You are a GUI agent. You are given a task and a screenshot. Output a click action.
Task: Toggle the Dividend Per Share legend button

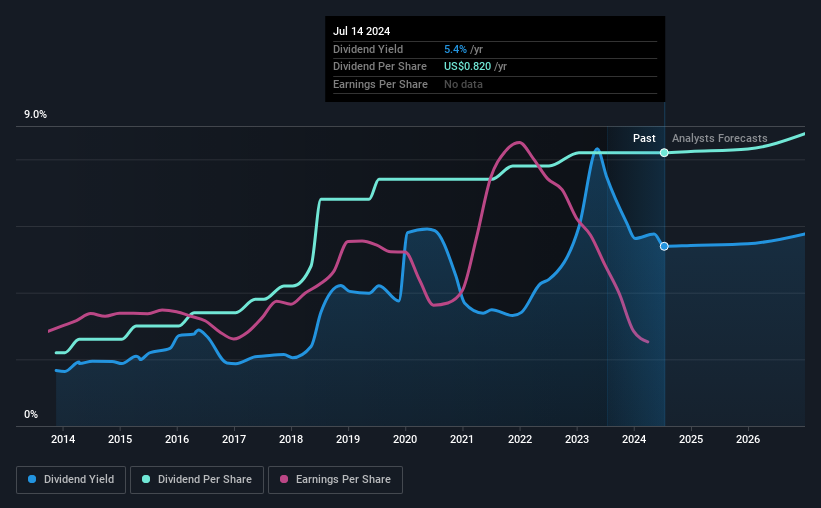[197, 480]
